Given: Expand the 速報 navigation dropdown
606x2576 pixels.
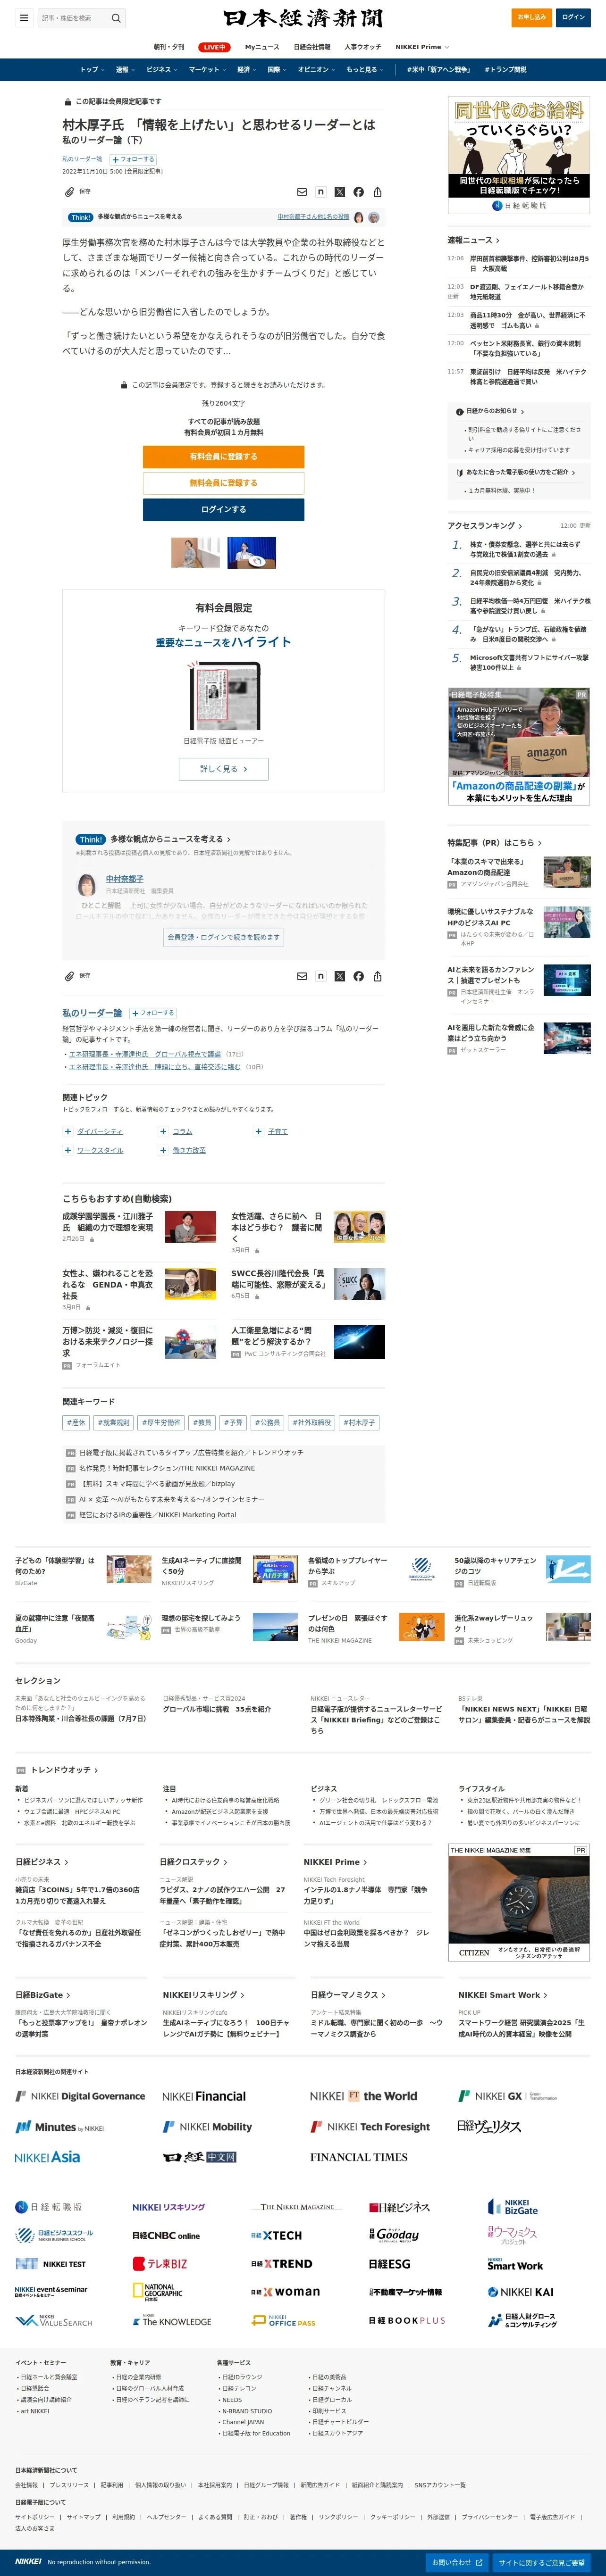Looking at the screenshot, I should click(x=125, y=70).
